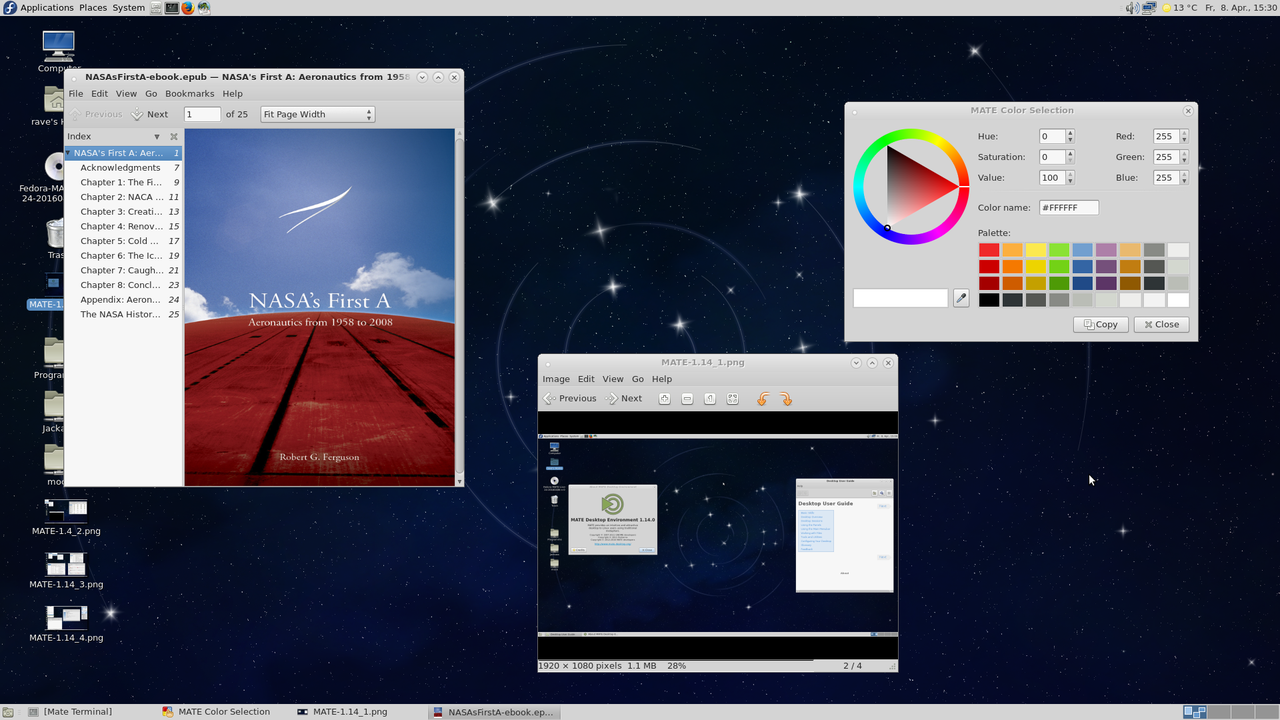Close the Index sidebar pane
Image resolution: width=1280 pixels, height=720 pixels.
pos(174,137)
